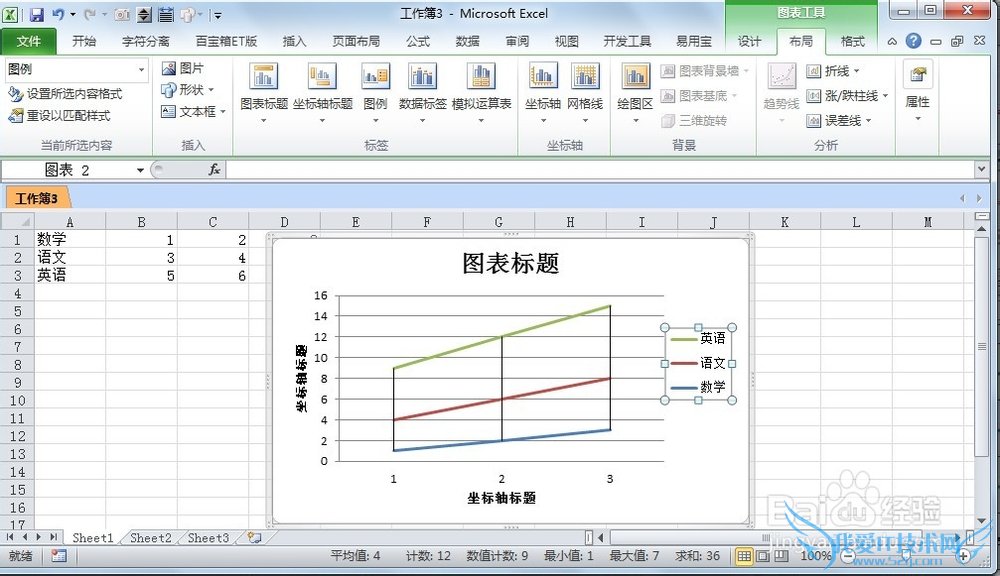The width and height of the screenshot is (1000, 576).
Task: Jump to the first sheet with navigation arrow
Action: tap(10, 537)
